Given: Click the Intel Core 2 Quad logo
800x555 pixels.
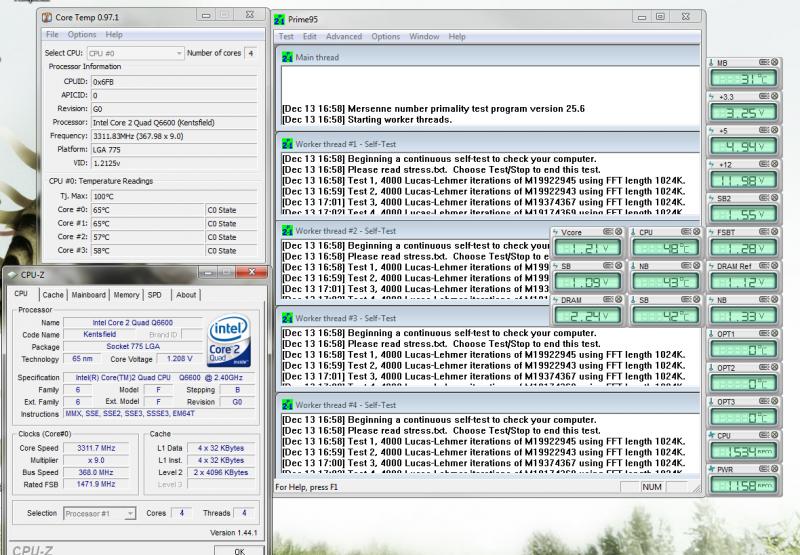Looking at the screenshot, I should point(229,340).
